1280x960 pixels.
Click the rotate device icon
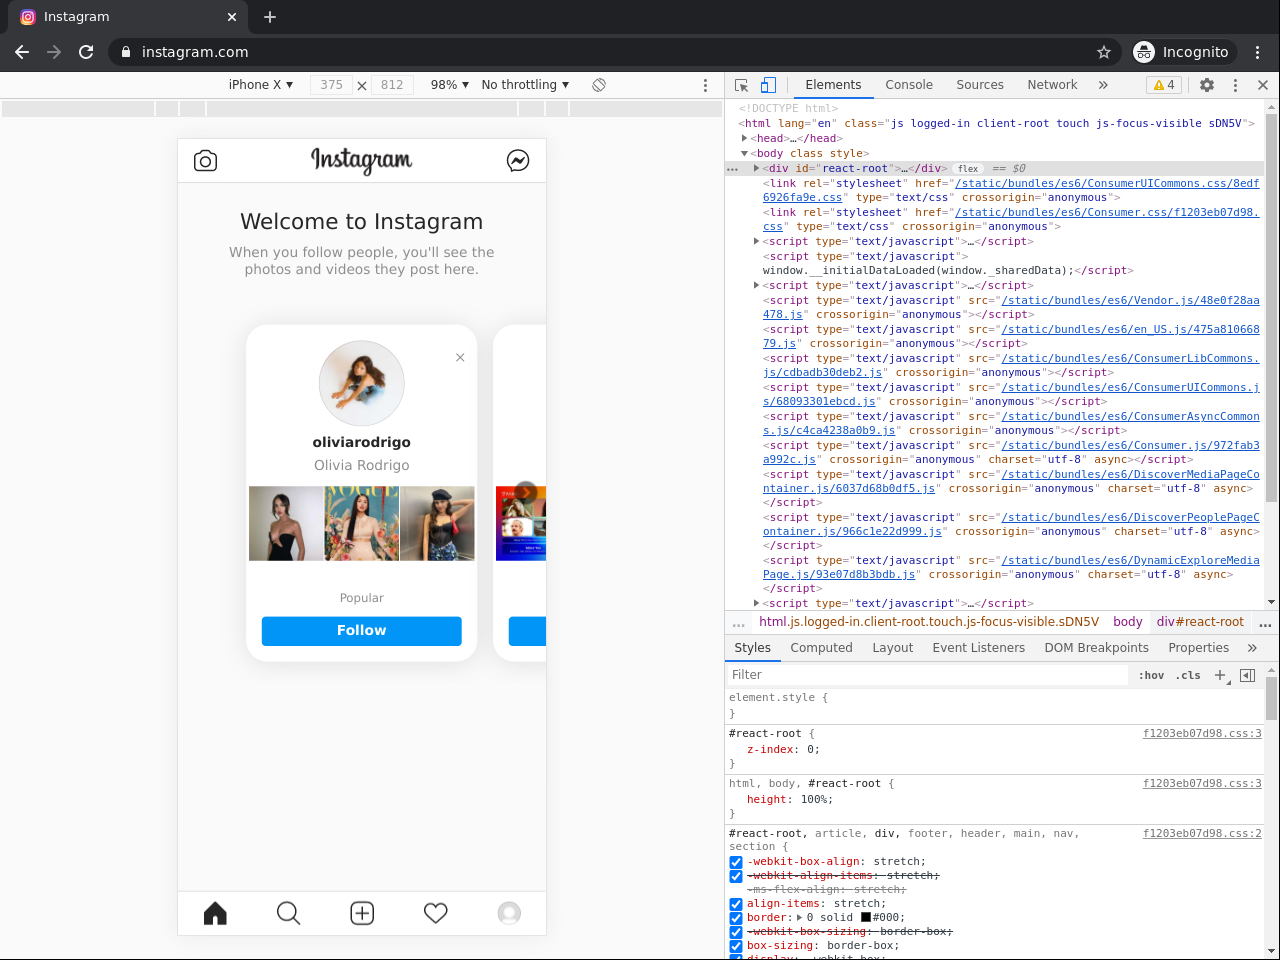(x=599, y=85)
